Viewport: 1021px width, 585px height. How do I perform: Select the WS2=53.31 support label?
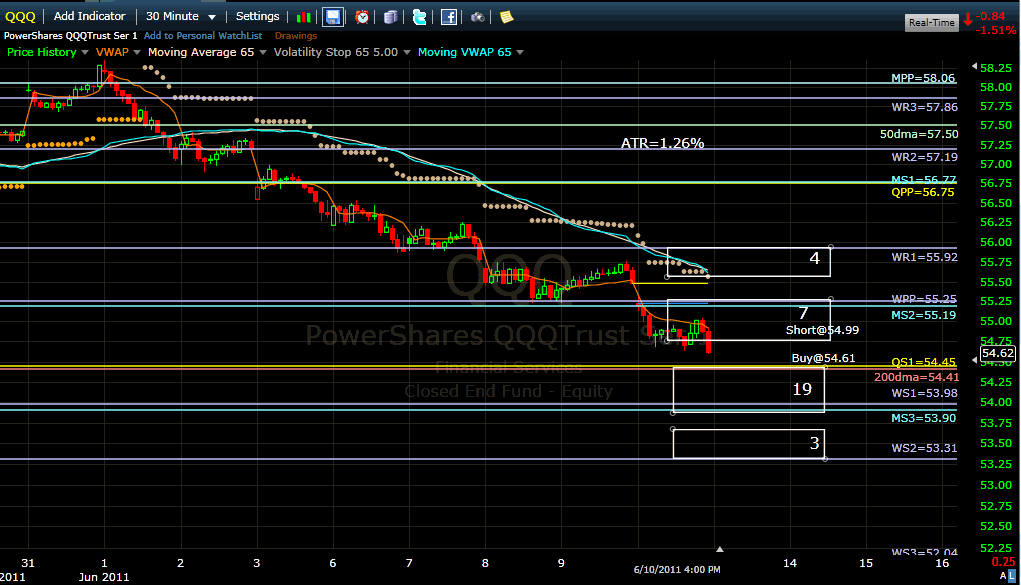[x=925, y=448]
